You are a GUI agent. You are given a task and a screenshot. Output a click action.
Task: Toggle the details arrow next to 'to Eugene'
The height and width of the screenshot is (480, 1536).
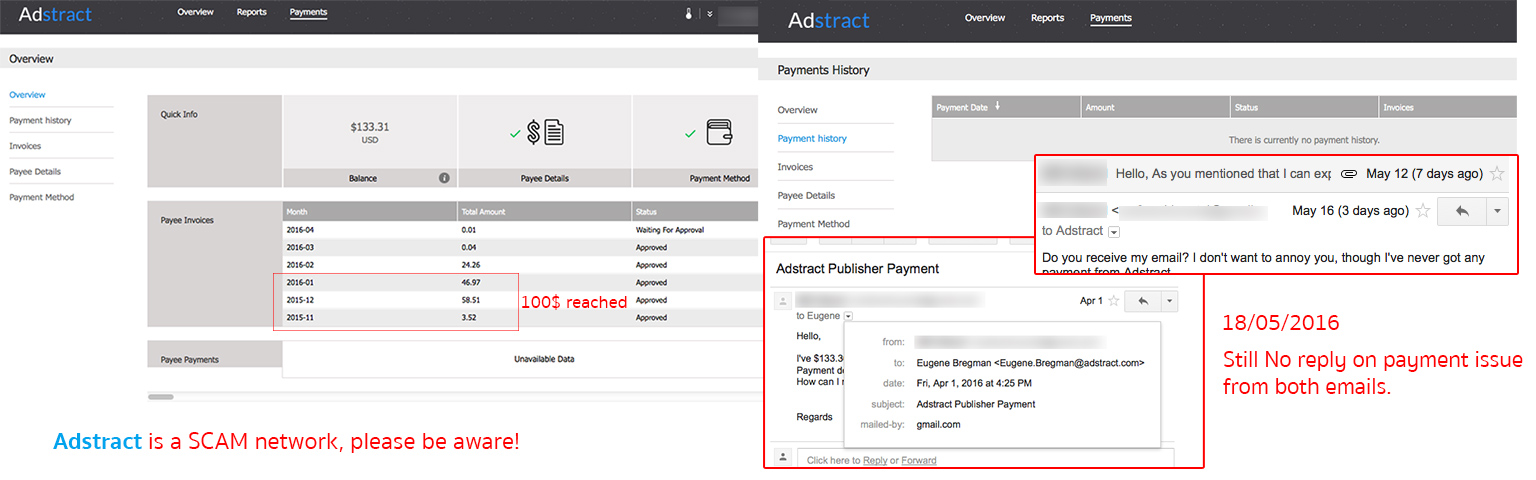coord(849,316)
